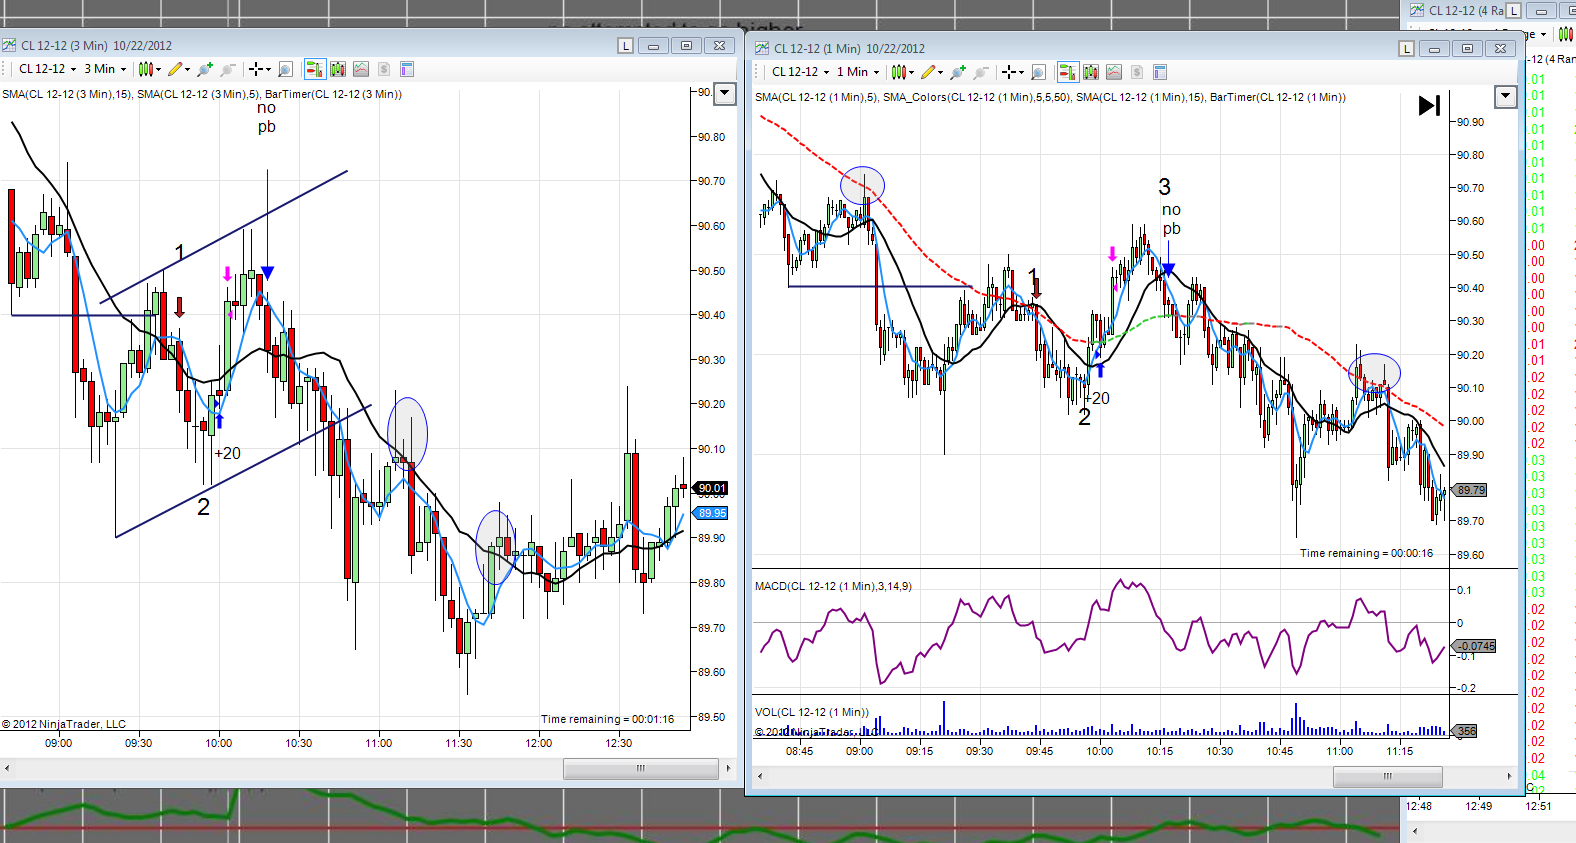Click the 4 Range chart window title icon
The width and height of the screenshot is (1576, 843).
1417,10
